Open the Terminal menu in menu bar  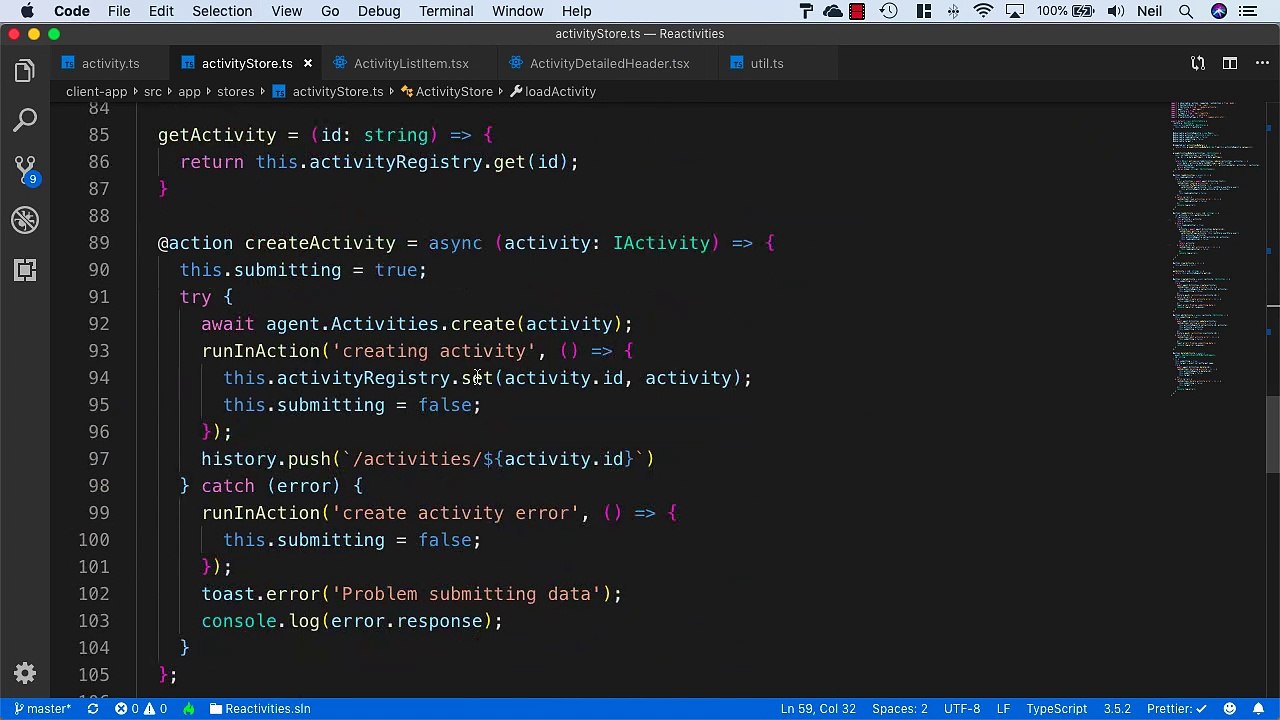click(446, 11)
